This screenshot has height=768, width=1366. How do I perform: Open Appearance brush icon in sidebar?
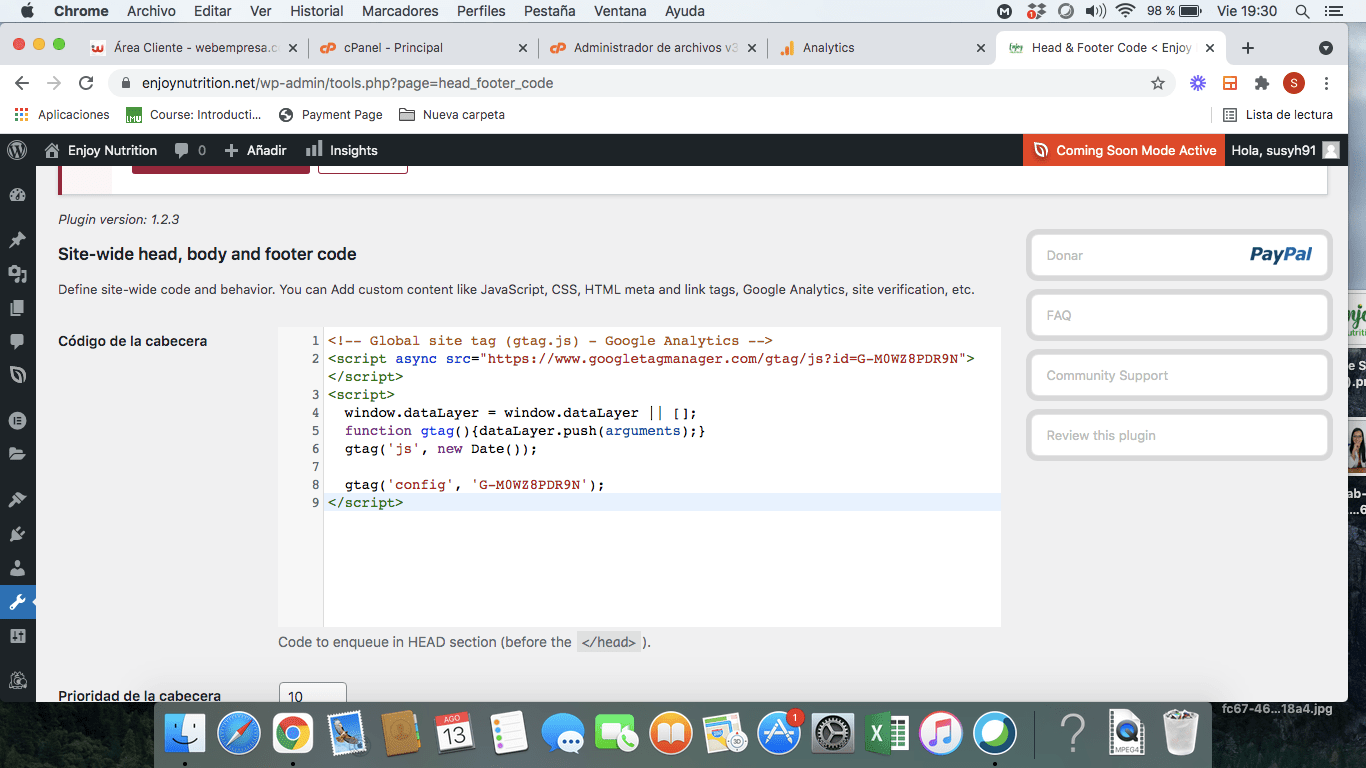tap(17, 499)
